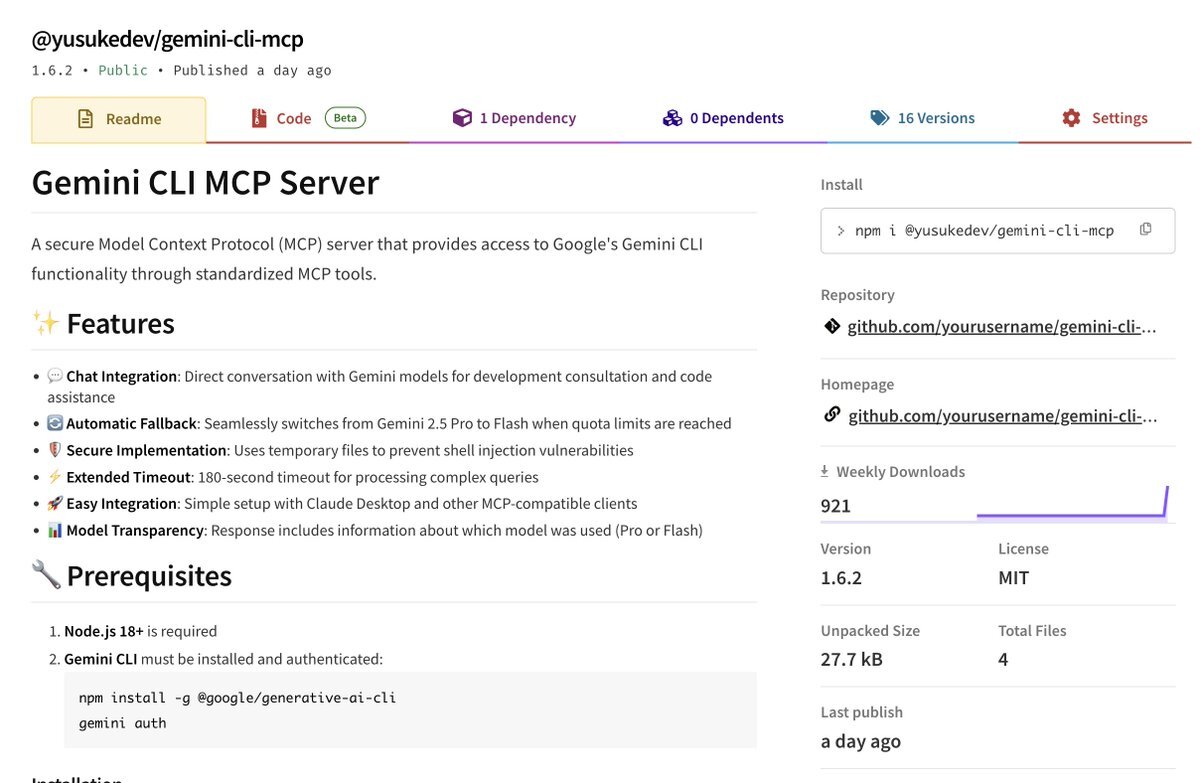
Task: Open the Readme tab
Action: 119,119
